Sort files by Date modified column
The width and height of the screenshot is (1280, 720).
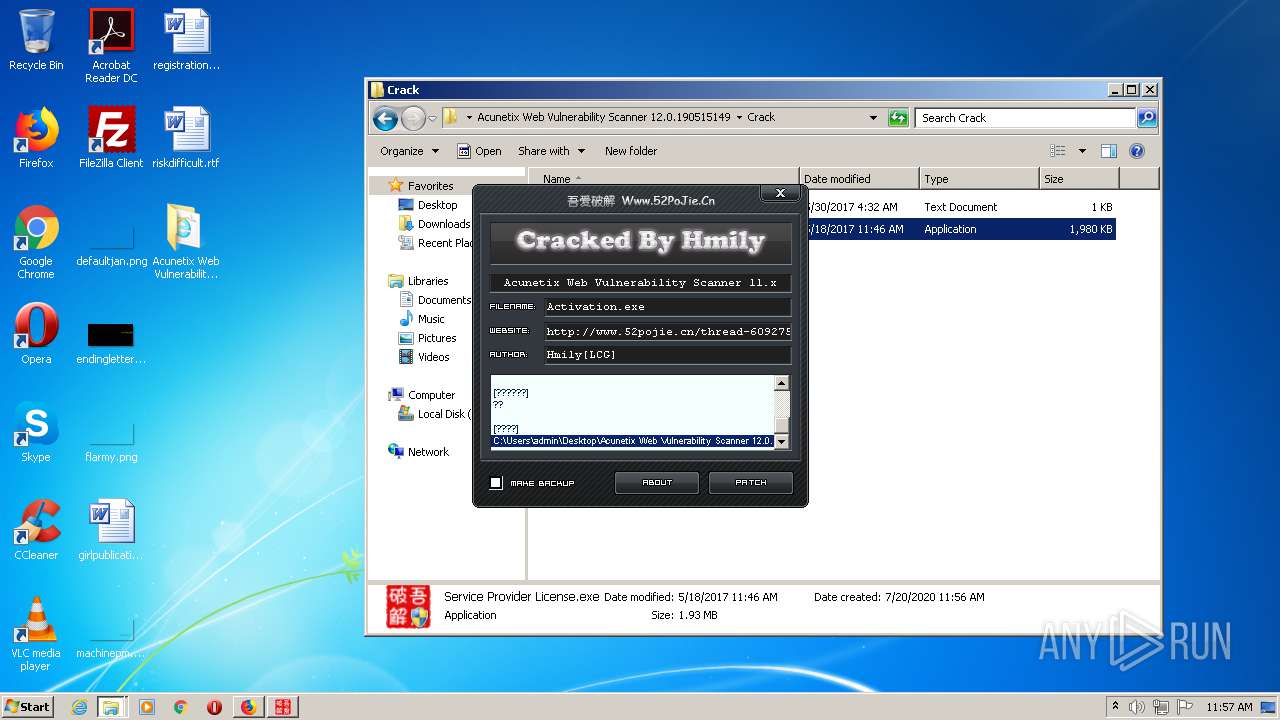[859, 179]
